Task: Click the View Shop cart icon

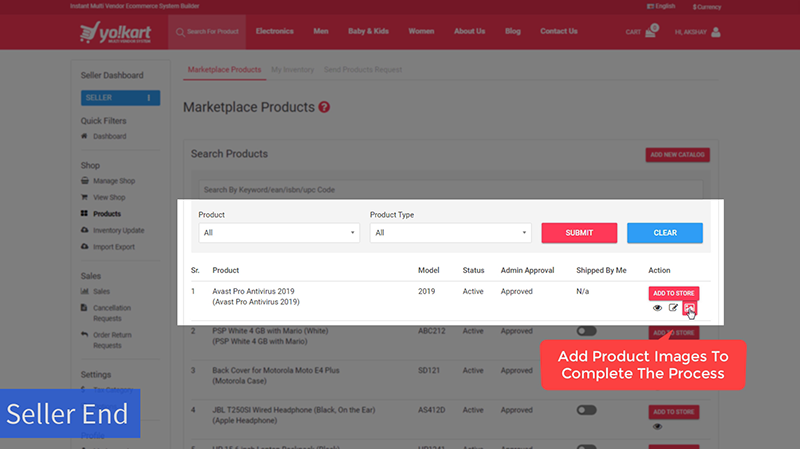Action: click(x=84, y=197)
